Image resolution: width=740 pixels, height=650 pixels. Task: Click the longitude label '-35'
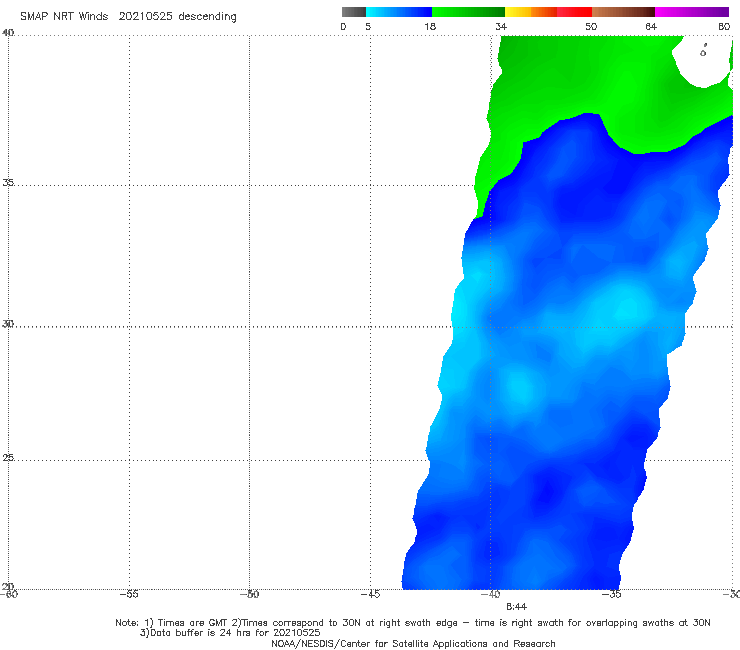[611, 594]
